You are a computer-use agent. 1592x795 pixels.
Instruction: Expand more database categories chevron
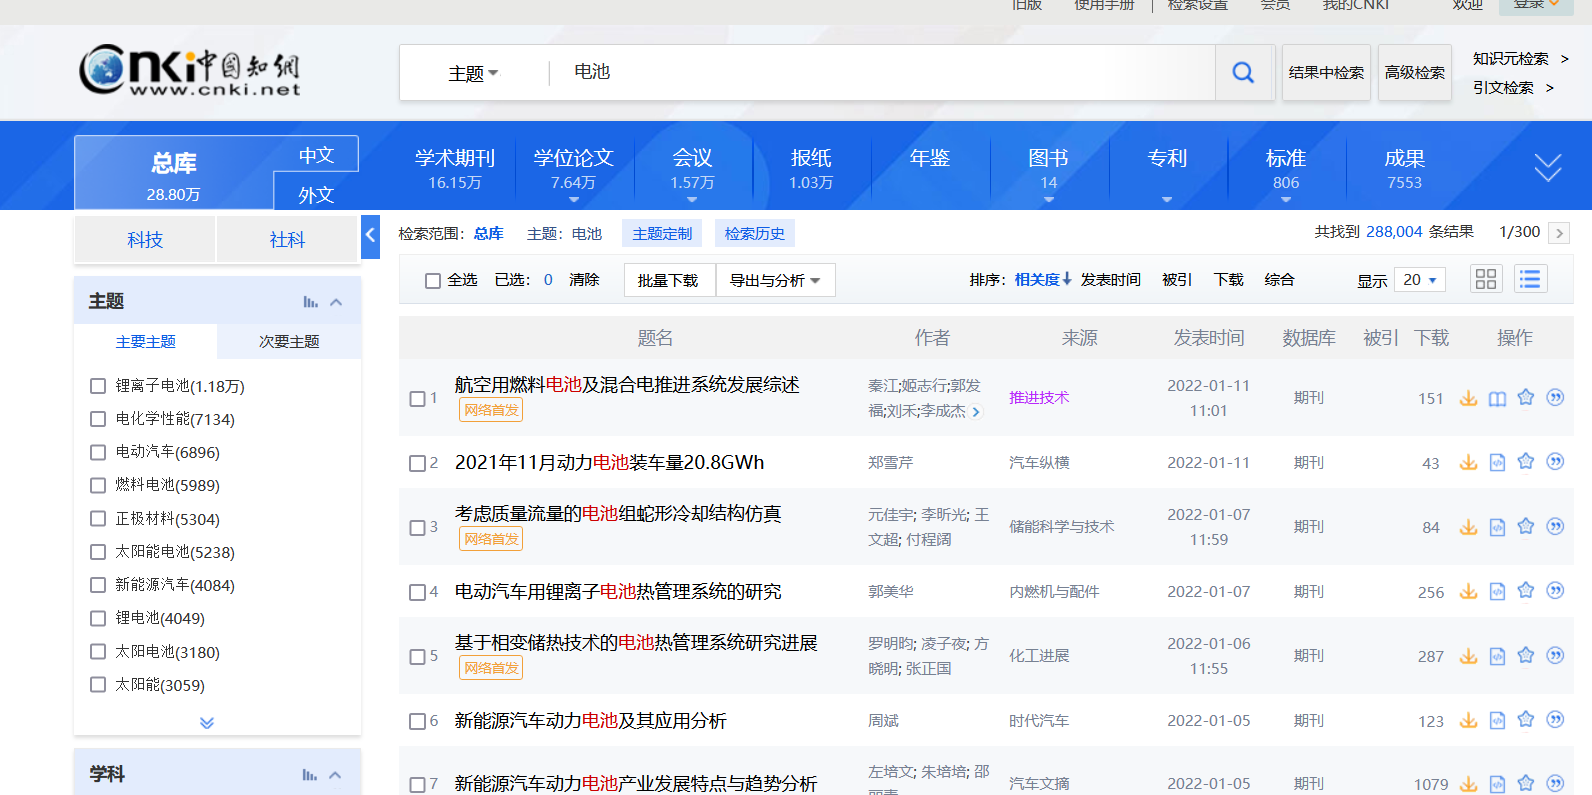click(x=1548, y=168)
